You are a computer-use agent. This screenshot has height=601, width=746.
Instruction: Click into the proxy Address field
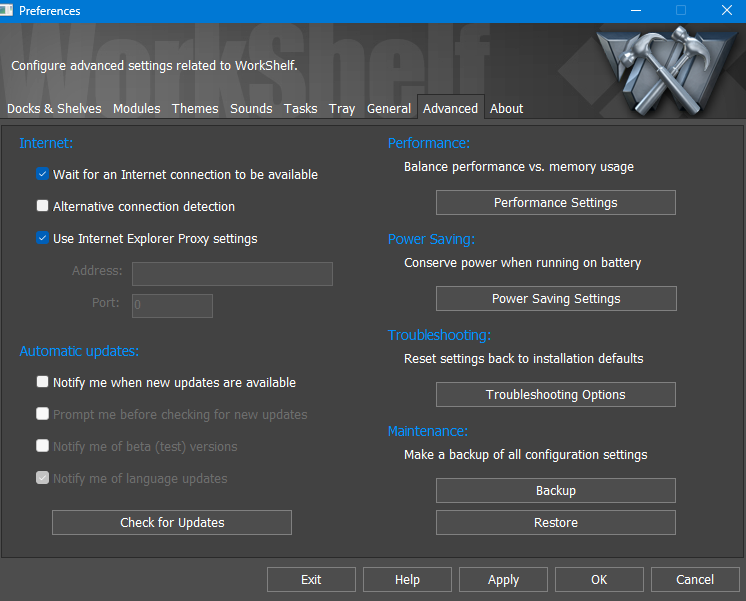(232, 275)
